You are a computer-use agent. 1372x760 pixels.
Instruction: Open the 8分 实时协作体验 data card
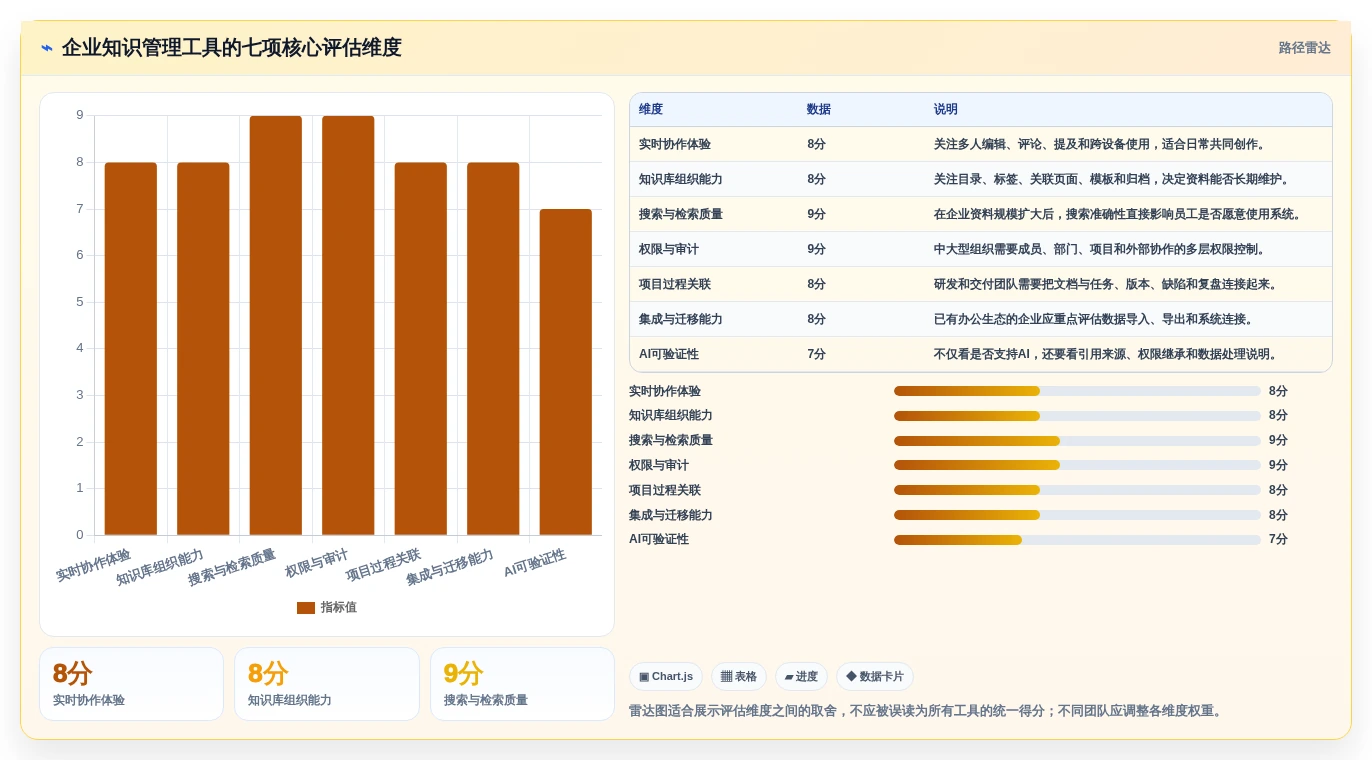pyautogui.click(x=131, y=684)
